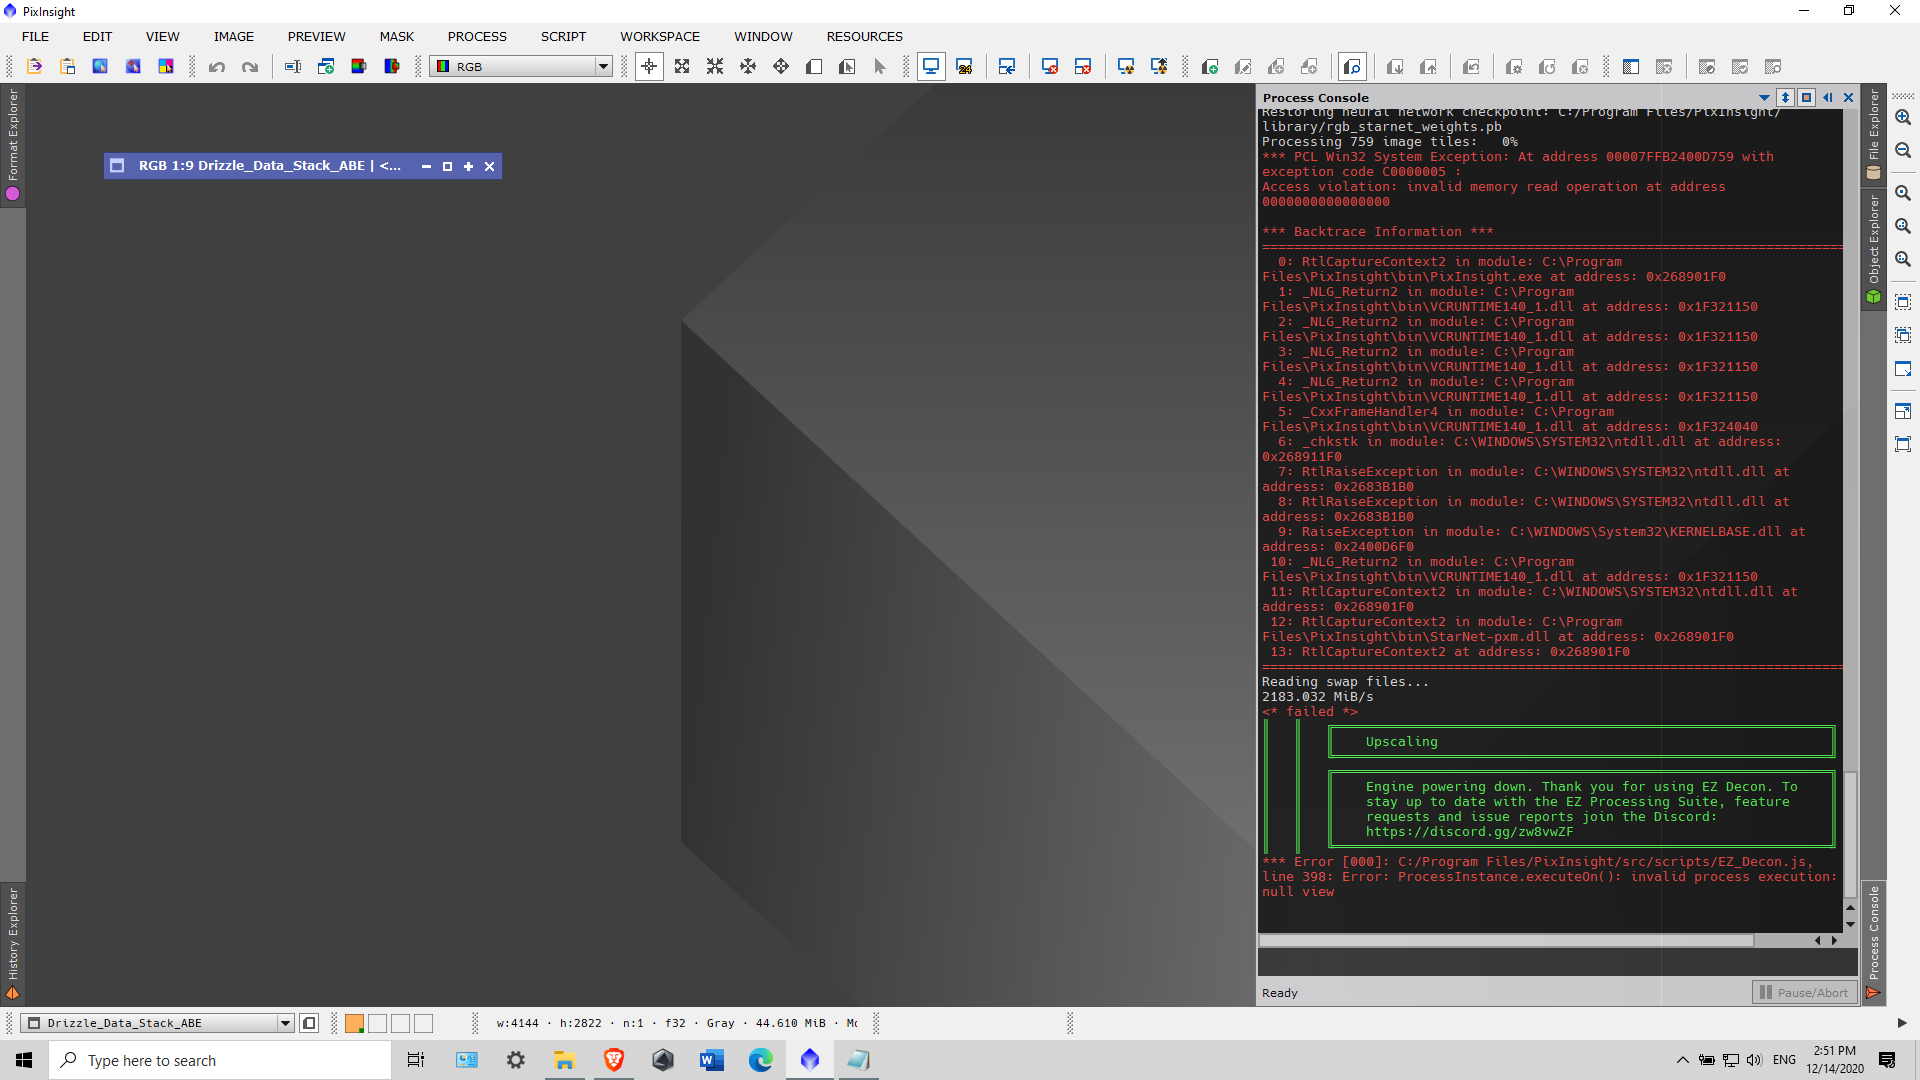
Task: Open the IMAGE menu
Action: click(x=234, y=36)
